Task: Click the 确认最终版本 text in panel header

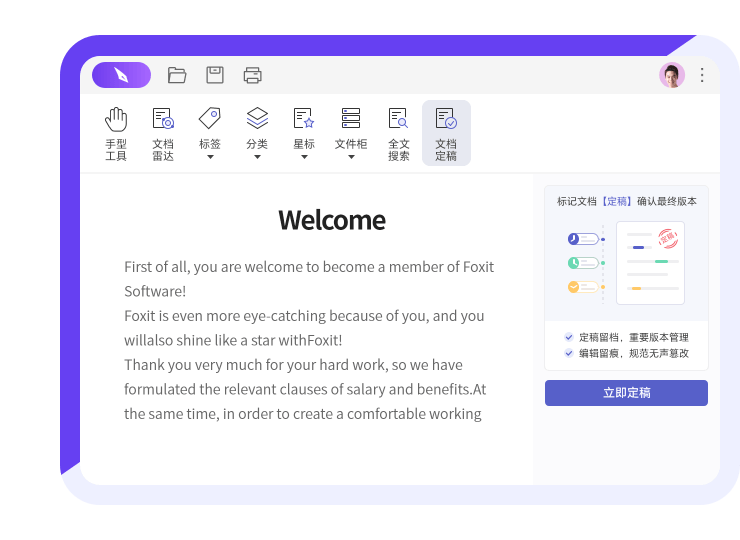Action: 666,202
